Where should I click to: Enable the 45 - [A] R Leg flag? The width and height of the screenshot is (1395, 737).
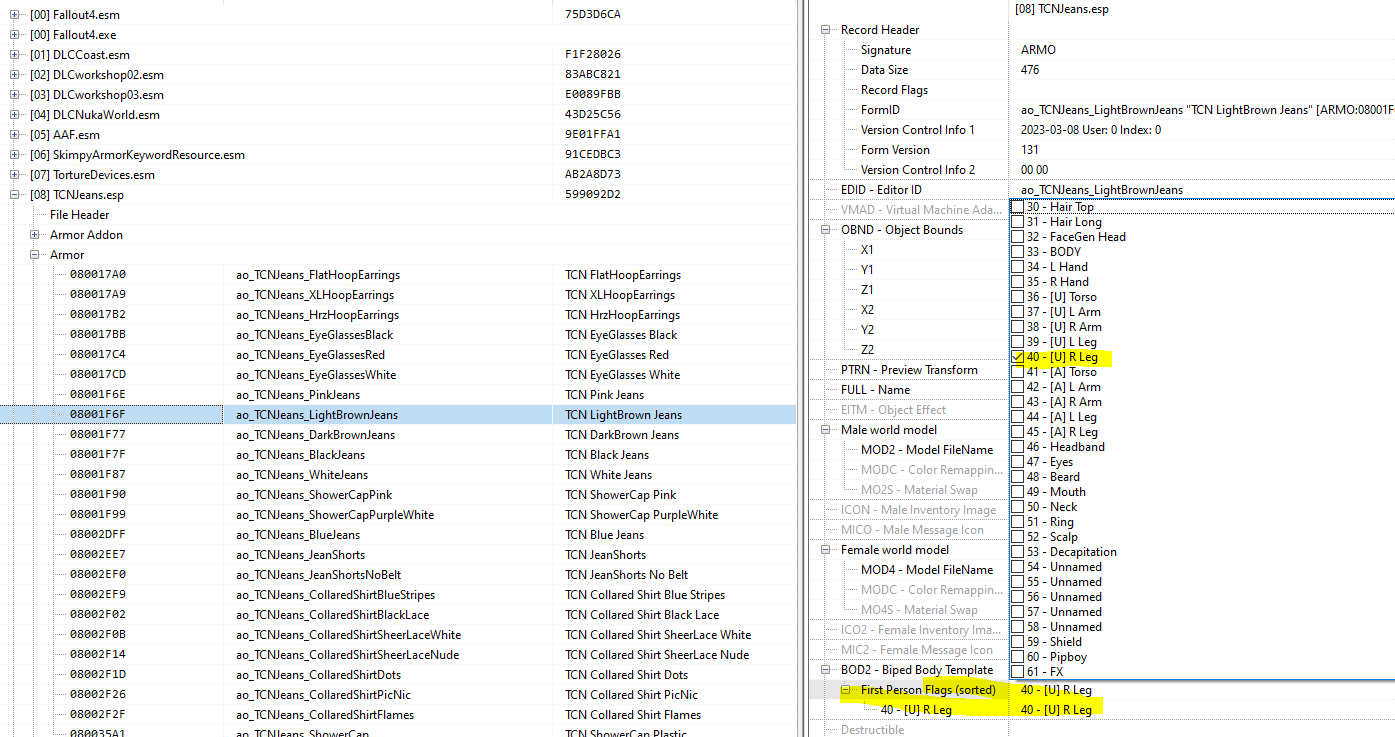[1018, 432]
